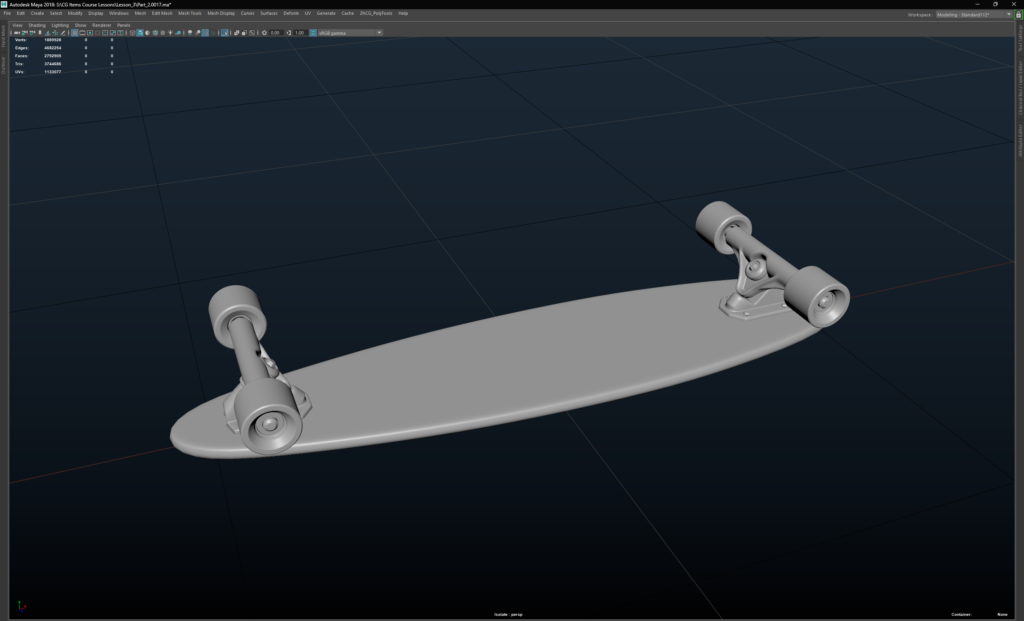
Task: Open the Workspace Modeling - Standard dropdown
Action: tap(974, 14)
